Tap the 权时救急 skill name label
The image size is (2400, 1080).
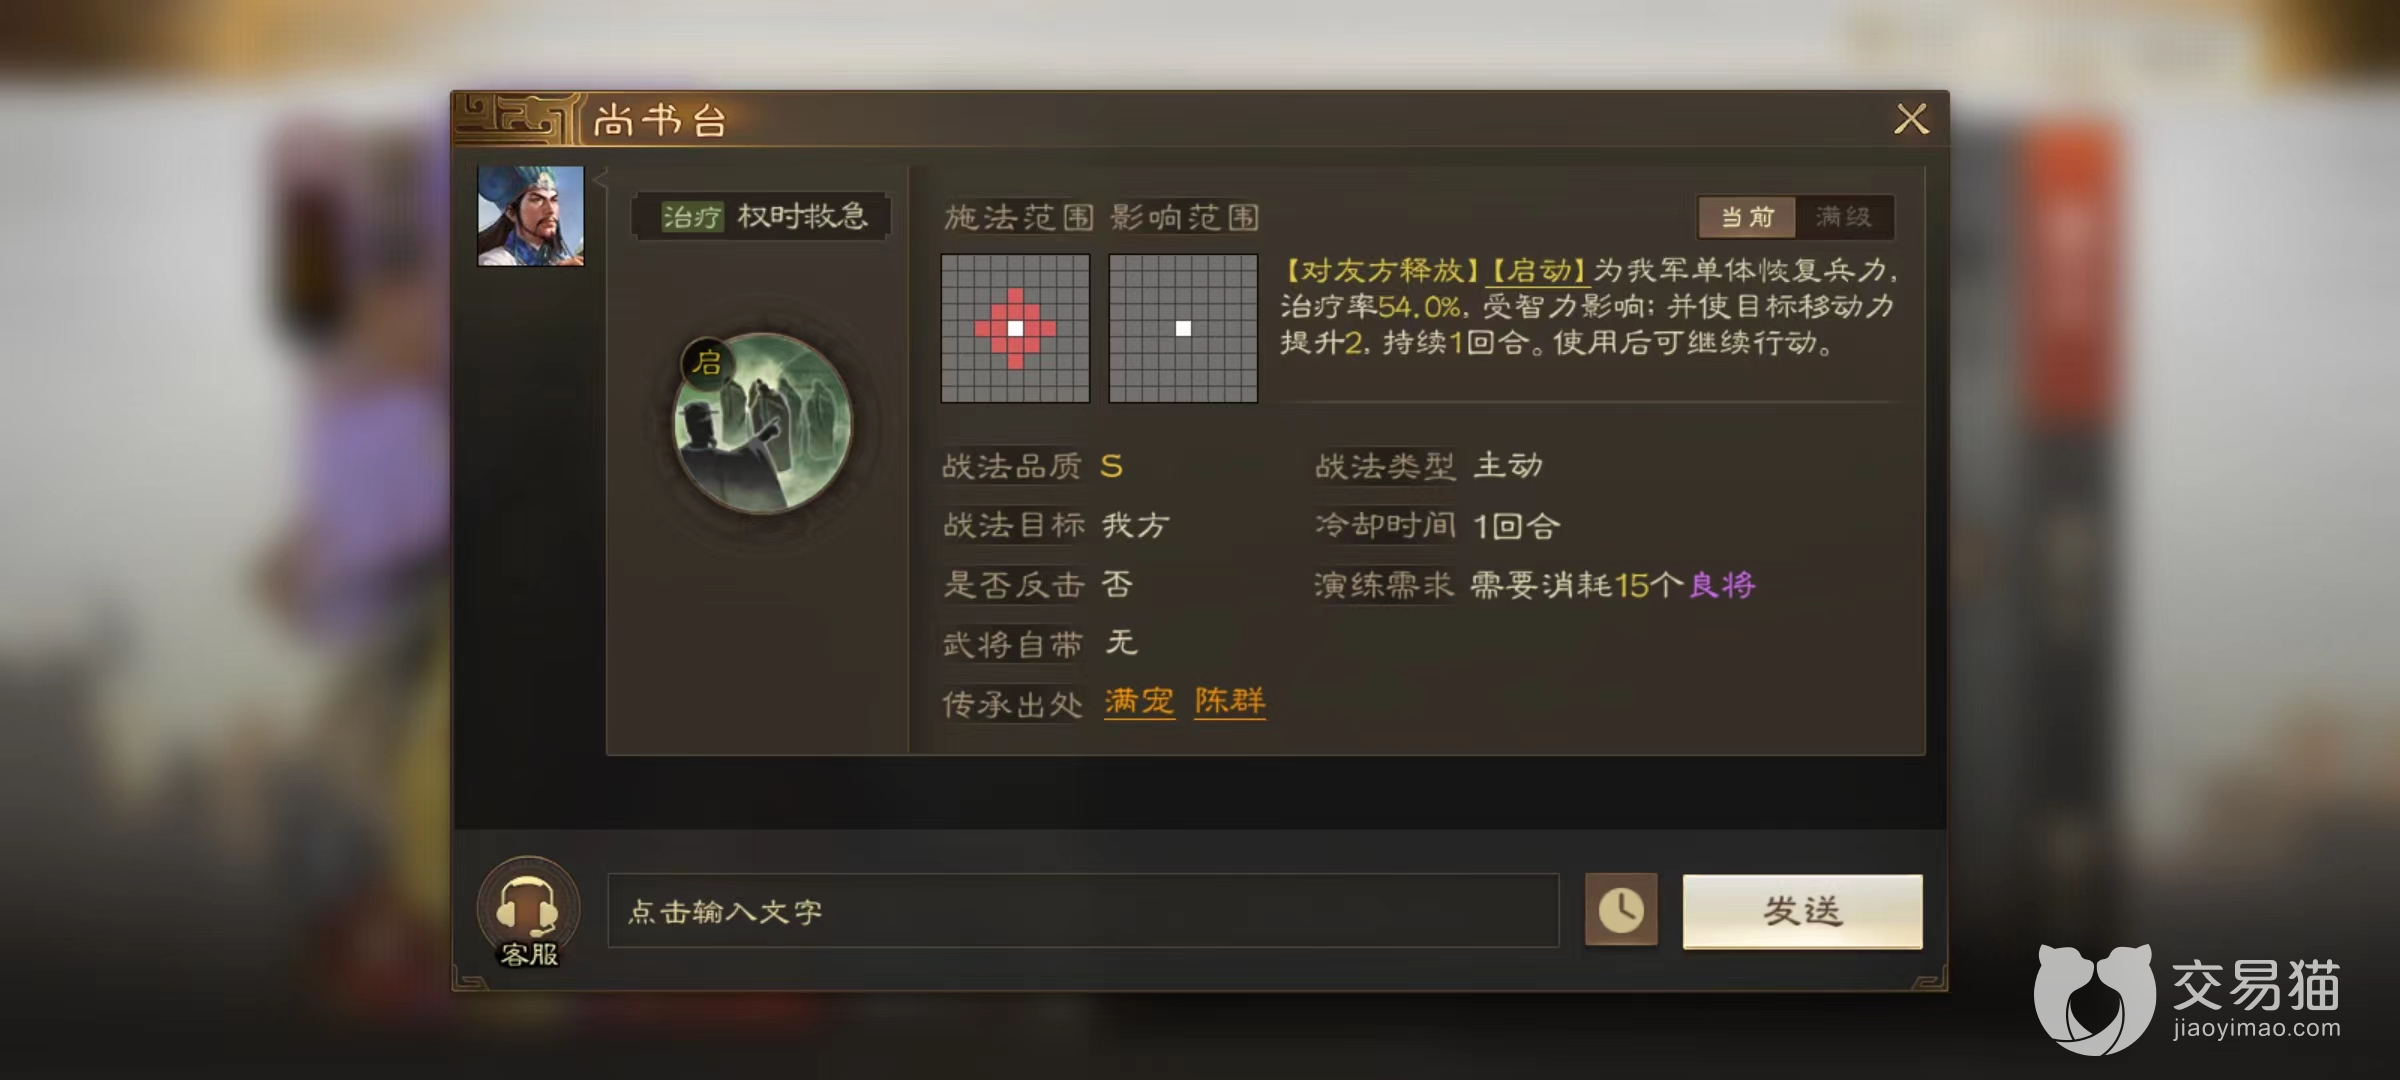click(x=803, y=216)
